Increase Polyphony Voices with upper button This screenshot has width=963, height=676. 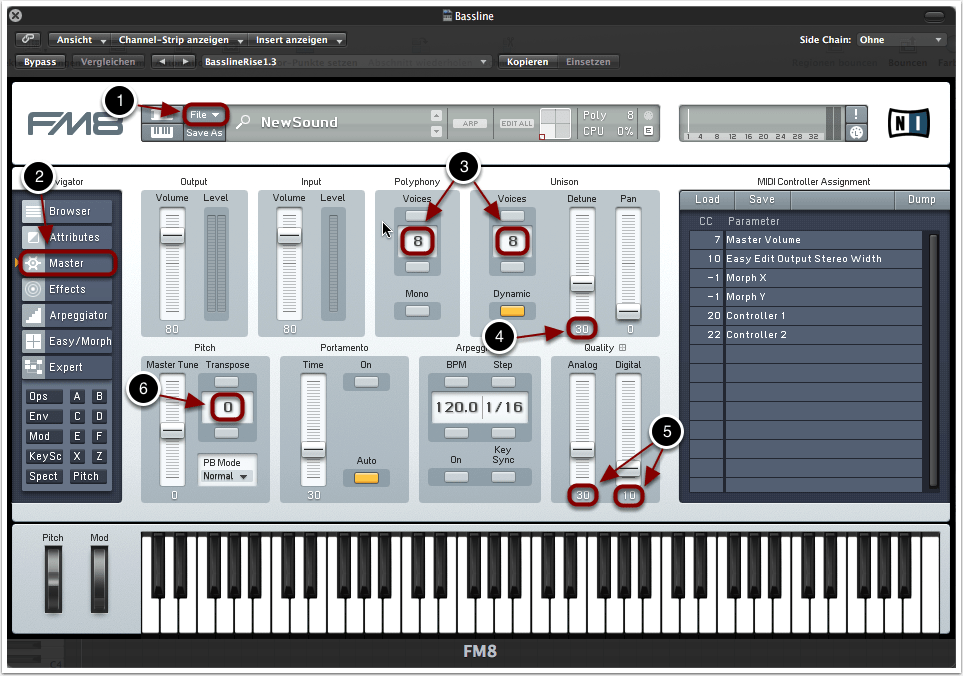coord(417,216)
